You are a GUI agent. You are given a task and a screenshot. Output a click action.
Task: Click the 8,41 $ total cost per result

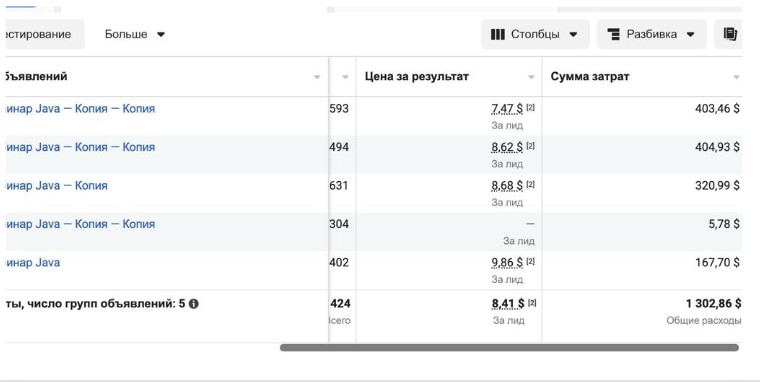[508, 304]
